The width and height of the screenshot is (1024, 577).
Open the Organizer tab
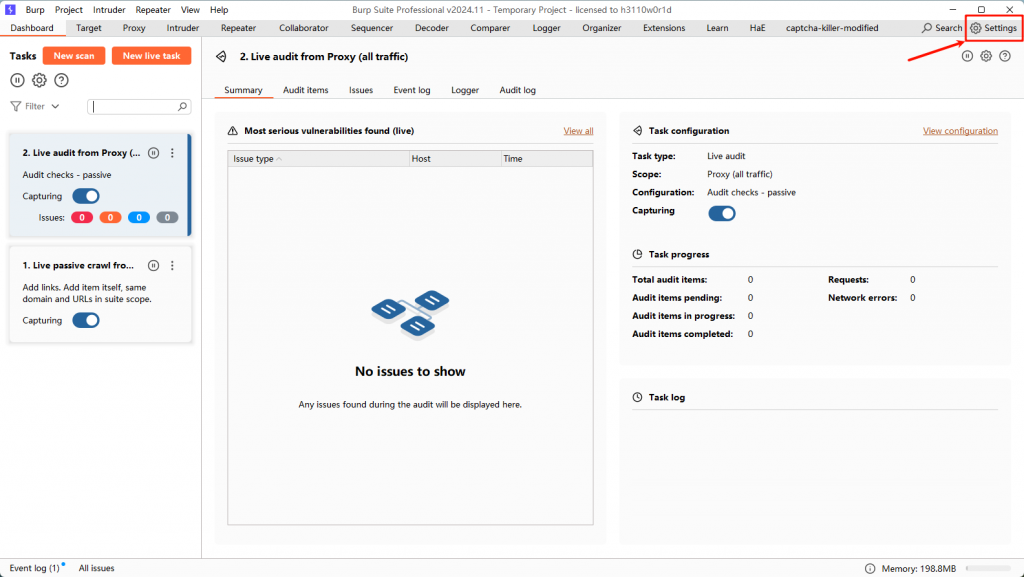pos(601,28)
